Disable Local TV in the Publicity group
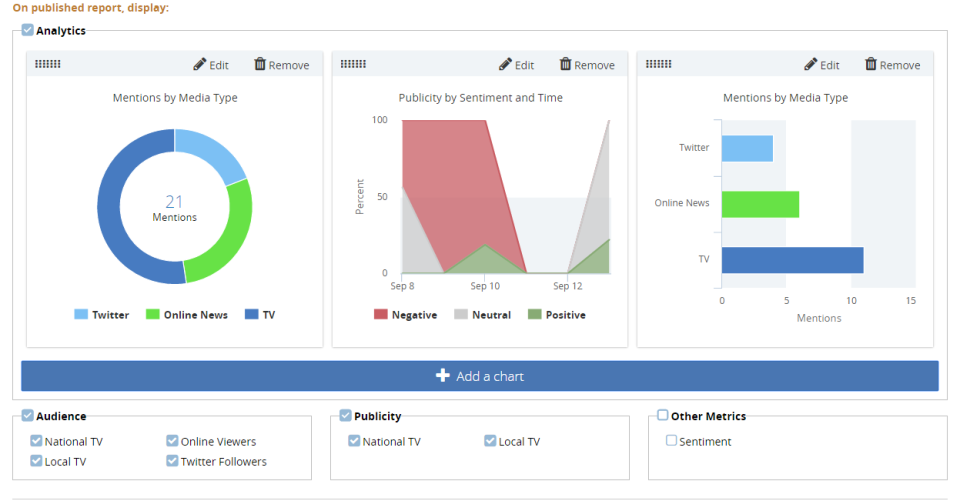 [490, 441]
